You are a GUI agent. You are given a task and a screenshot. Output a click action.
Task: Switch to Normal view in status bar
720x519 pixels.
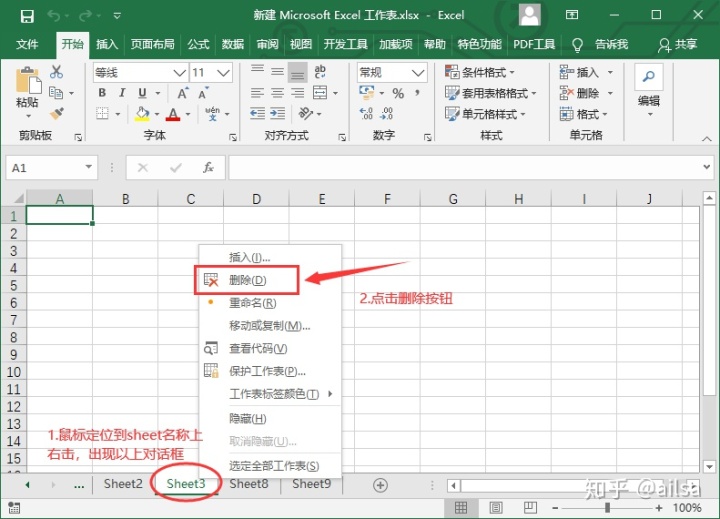[x=461, y=508]
